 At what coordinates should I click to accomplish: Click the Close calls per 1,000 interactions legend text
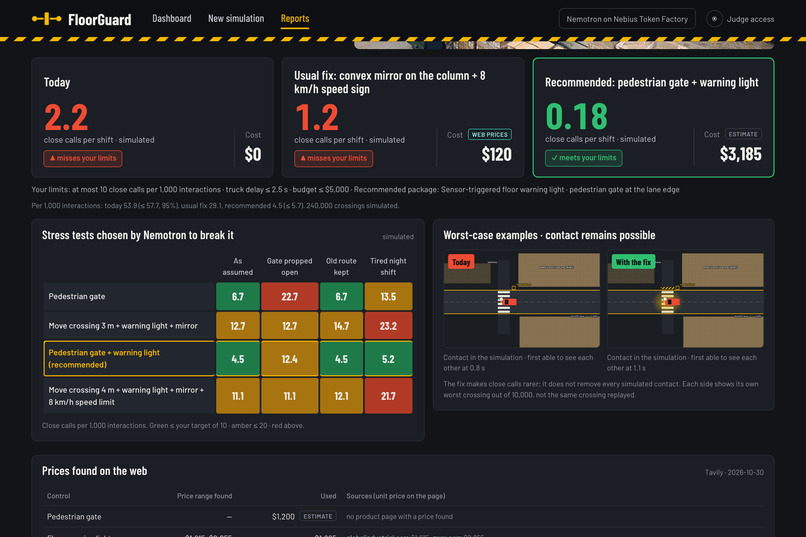coord(173,425)
